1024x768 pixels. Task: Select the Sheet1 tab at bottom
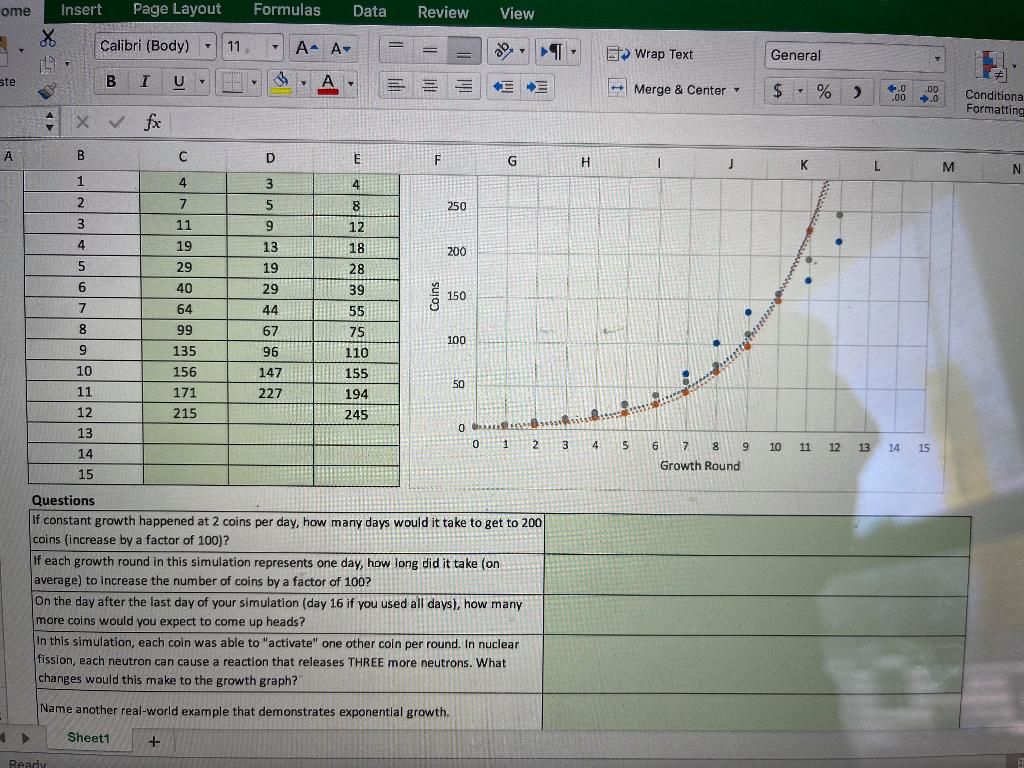pyautogui.click(x=88, y=737)
